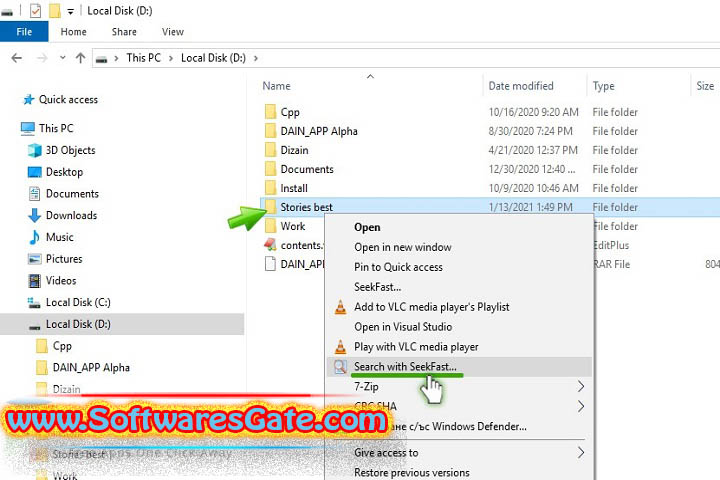Image resolution: width=720 pixels, height=480 pixels.
Task: Select the Install folder in file list
Action: click(294, 188)
